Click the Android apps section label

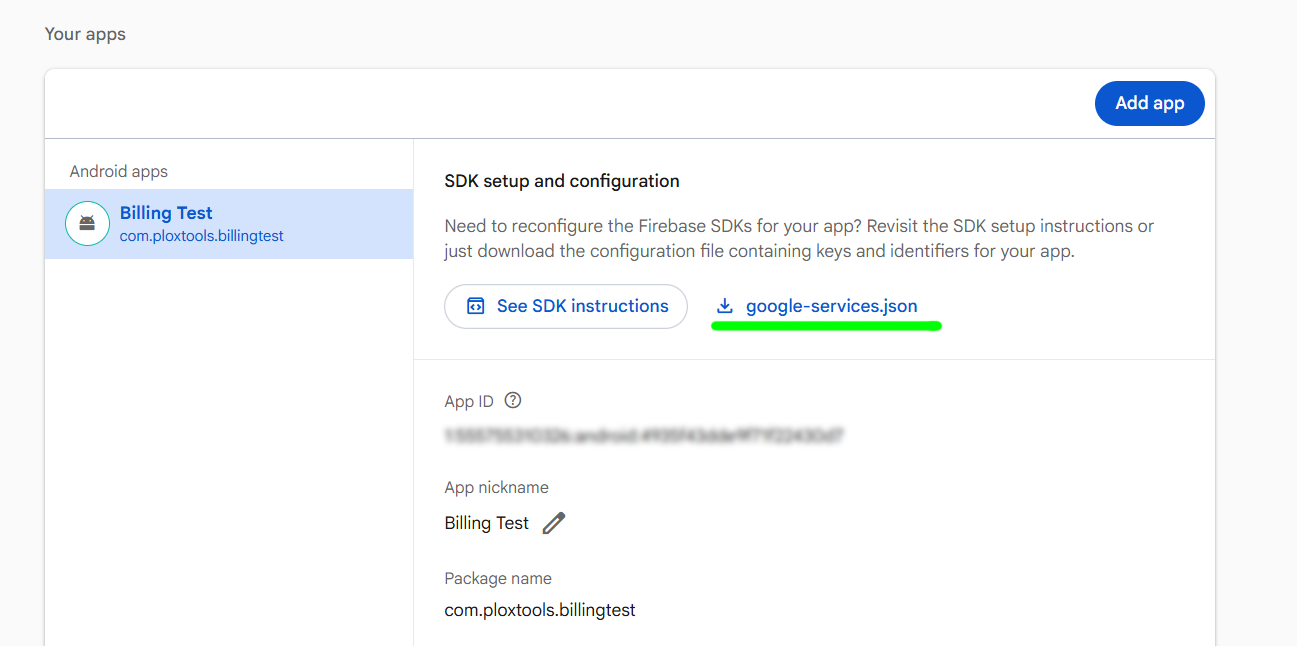coord(119,172)
